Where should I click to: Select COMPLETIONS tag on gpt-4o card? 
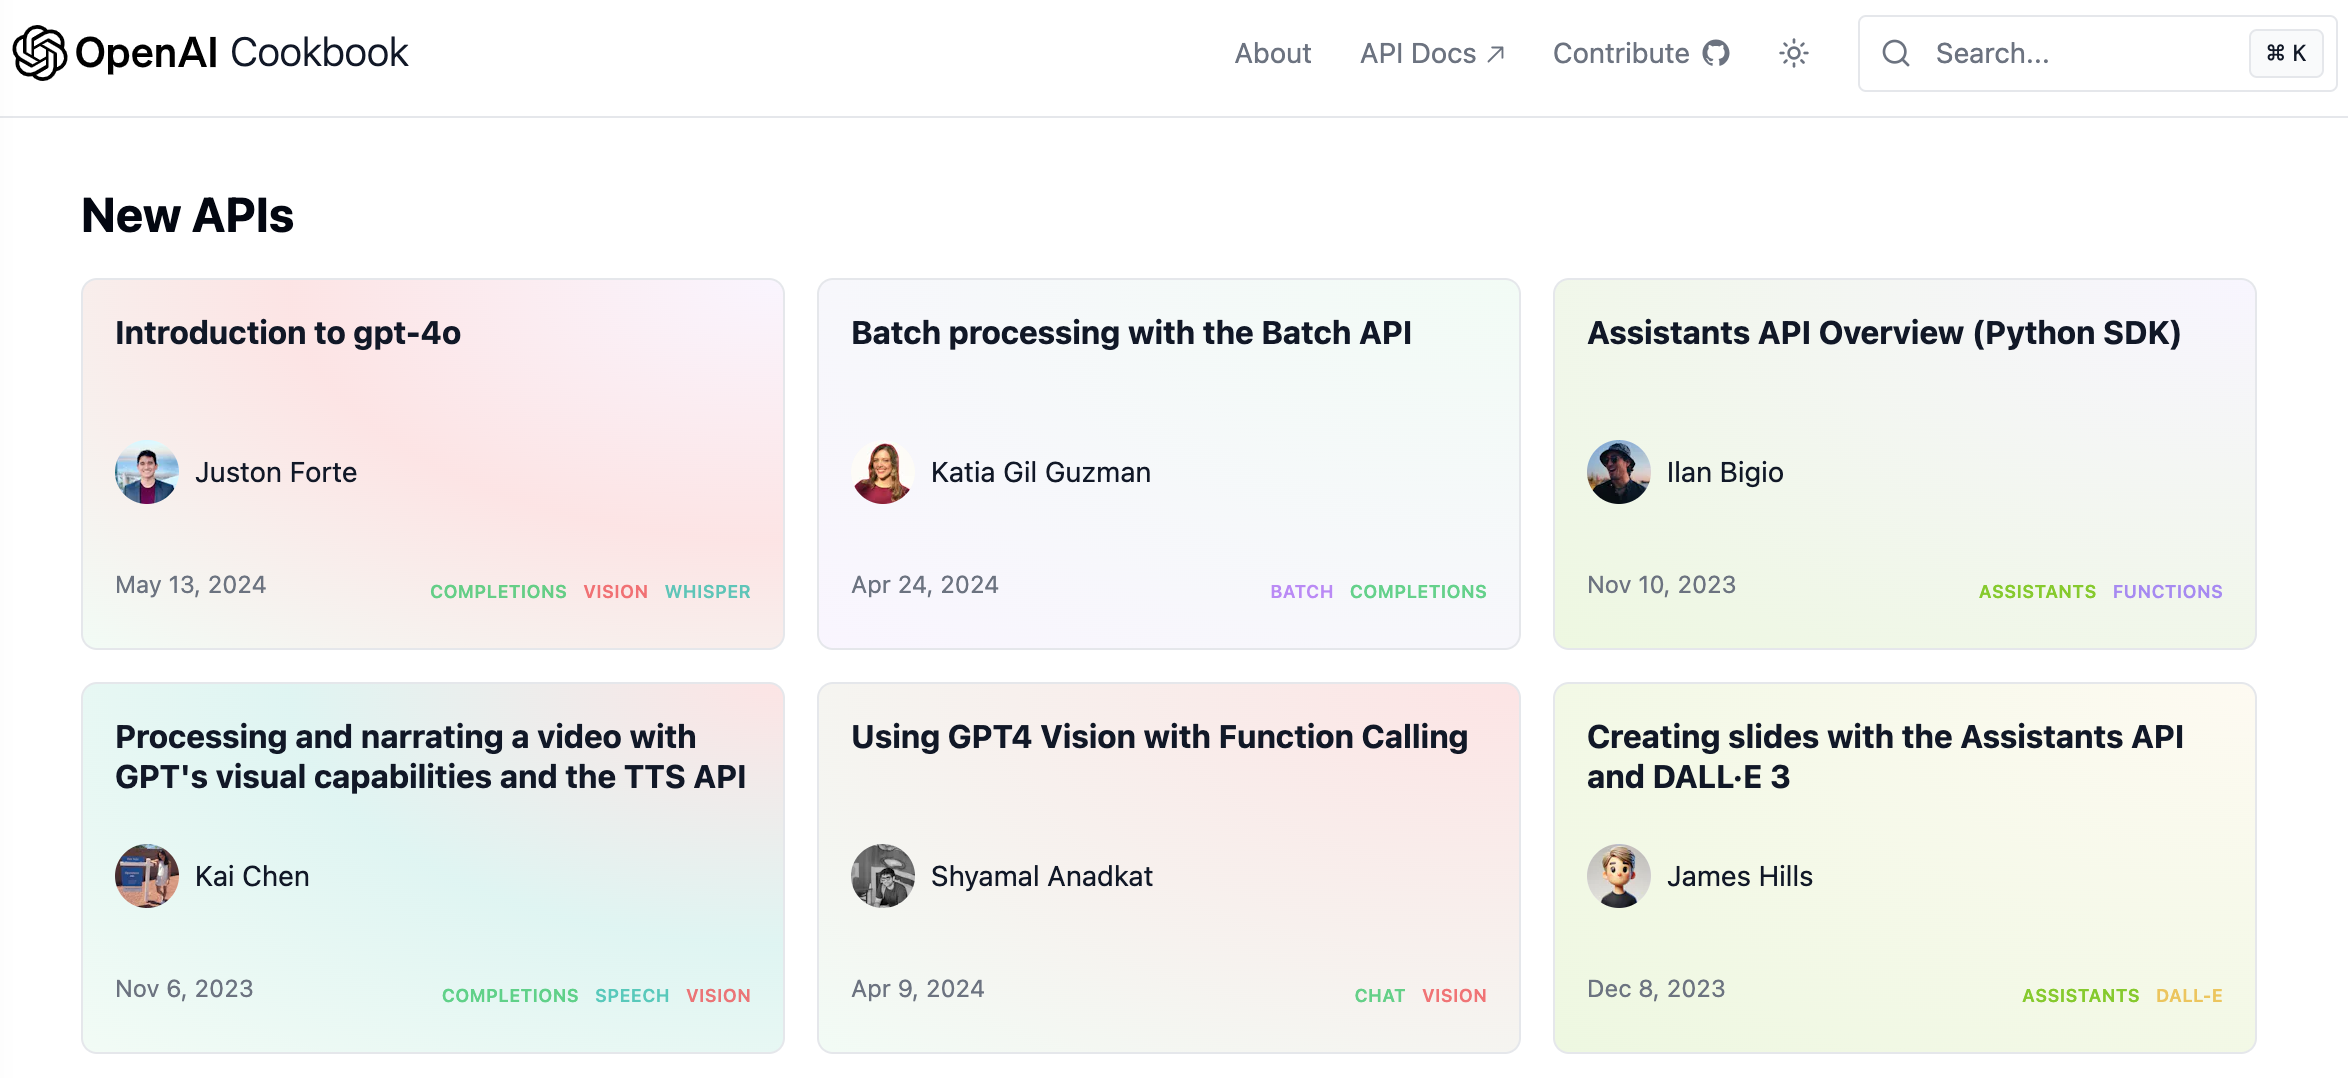click(x=498, y=592)
